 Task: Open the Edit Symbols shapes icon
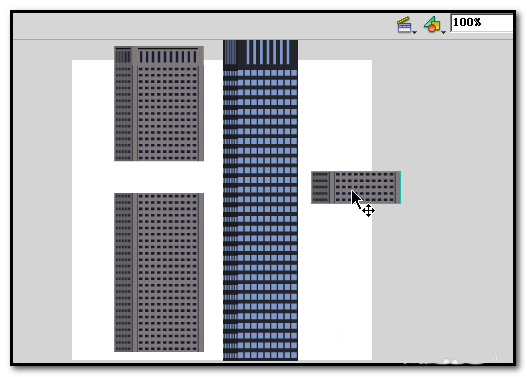coord(432,25)
